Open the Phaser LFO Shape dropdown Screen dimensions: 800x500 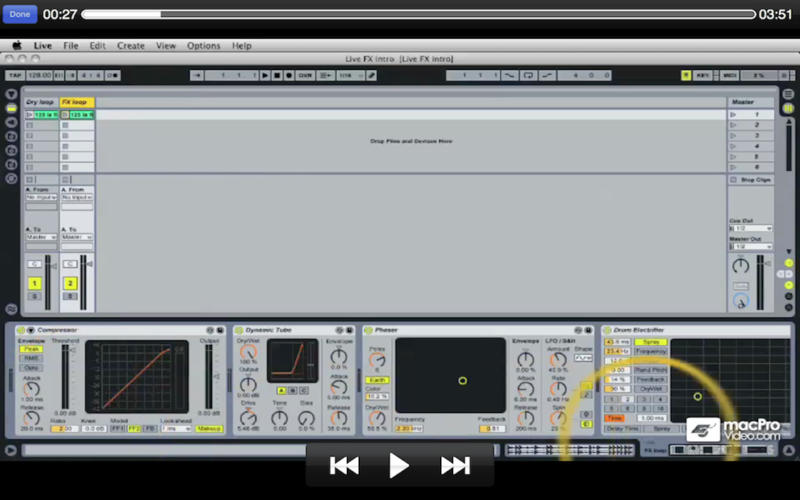point(583,357)
